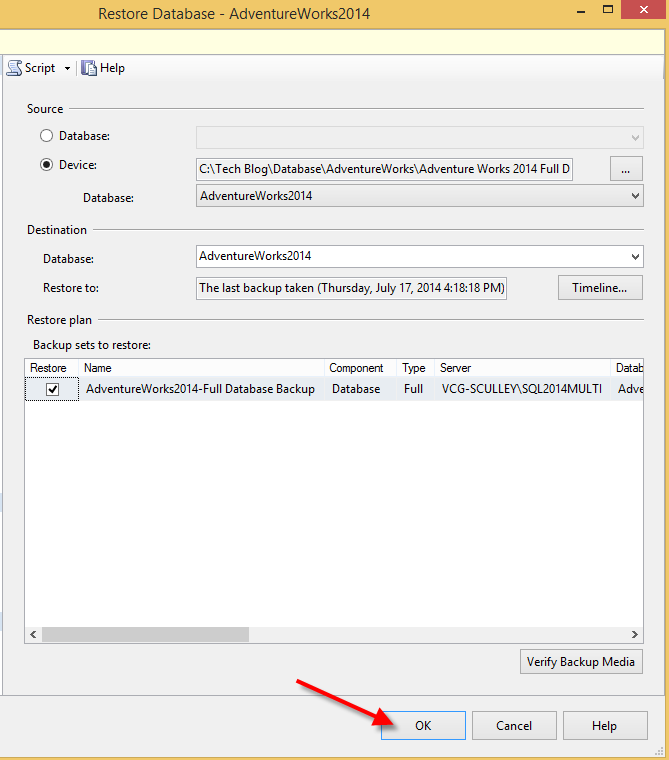
Task: Click the Component column header
Action: 360,368
